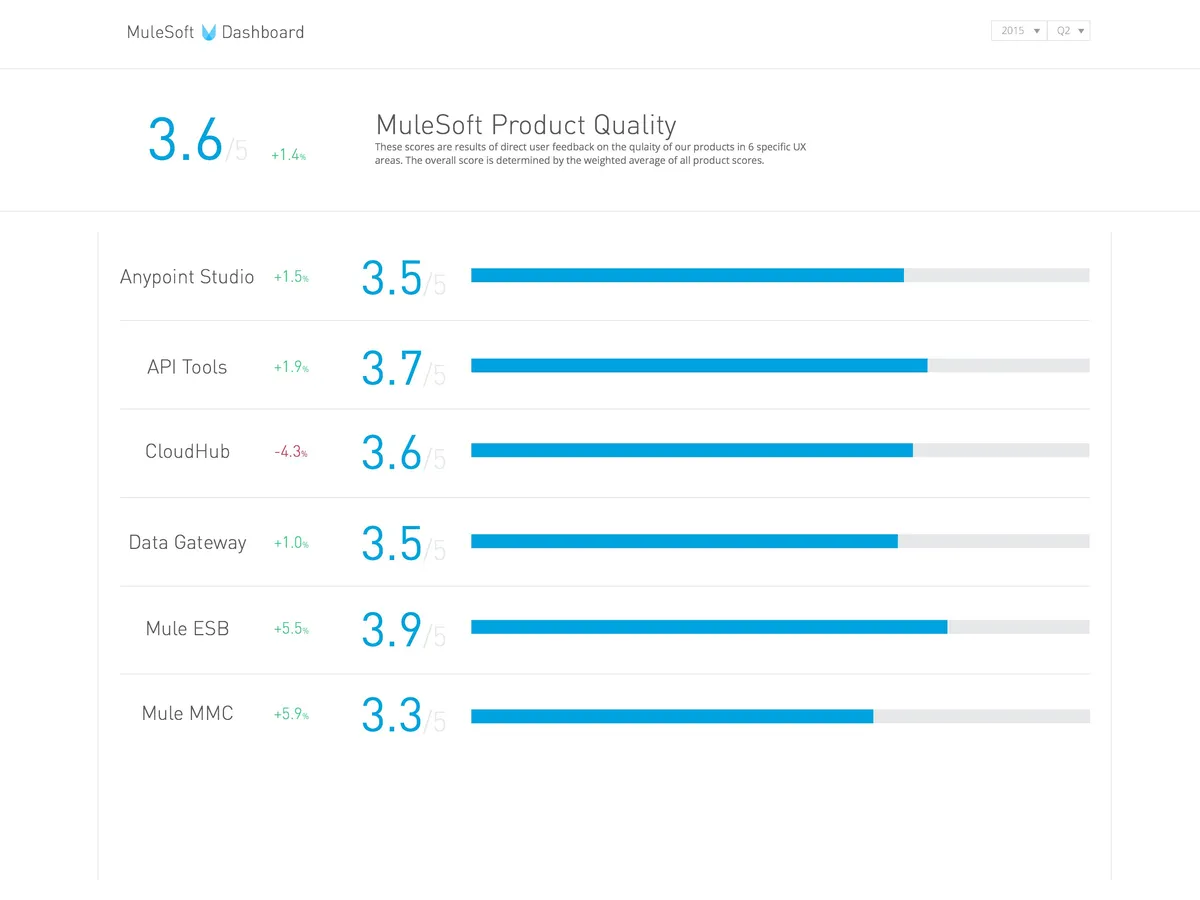
Task: Click the Mule ESB 3.9 score value
Action: tap(392, 630)
